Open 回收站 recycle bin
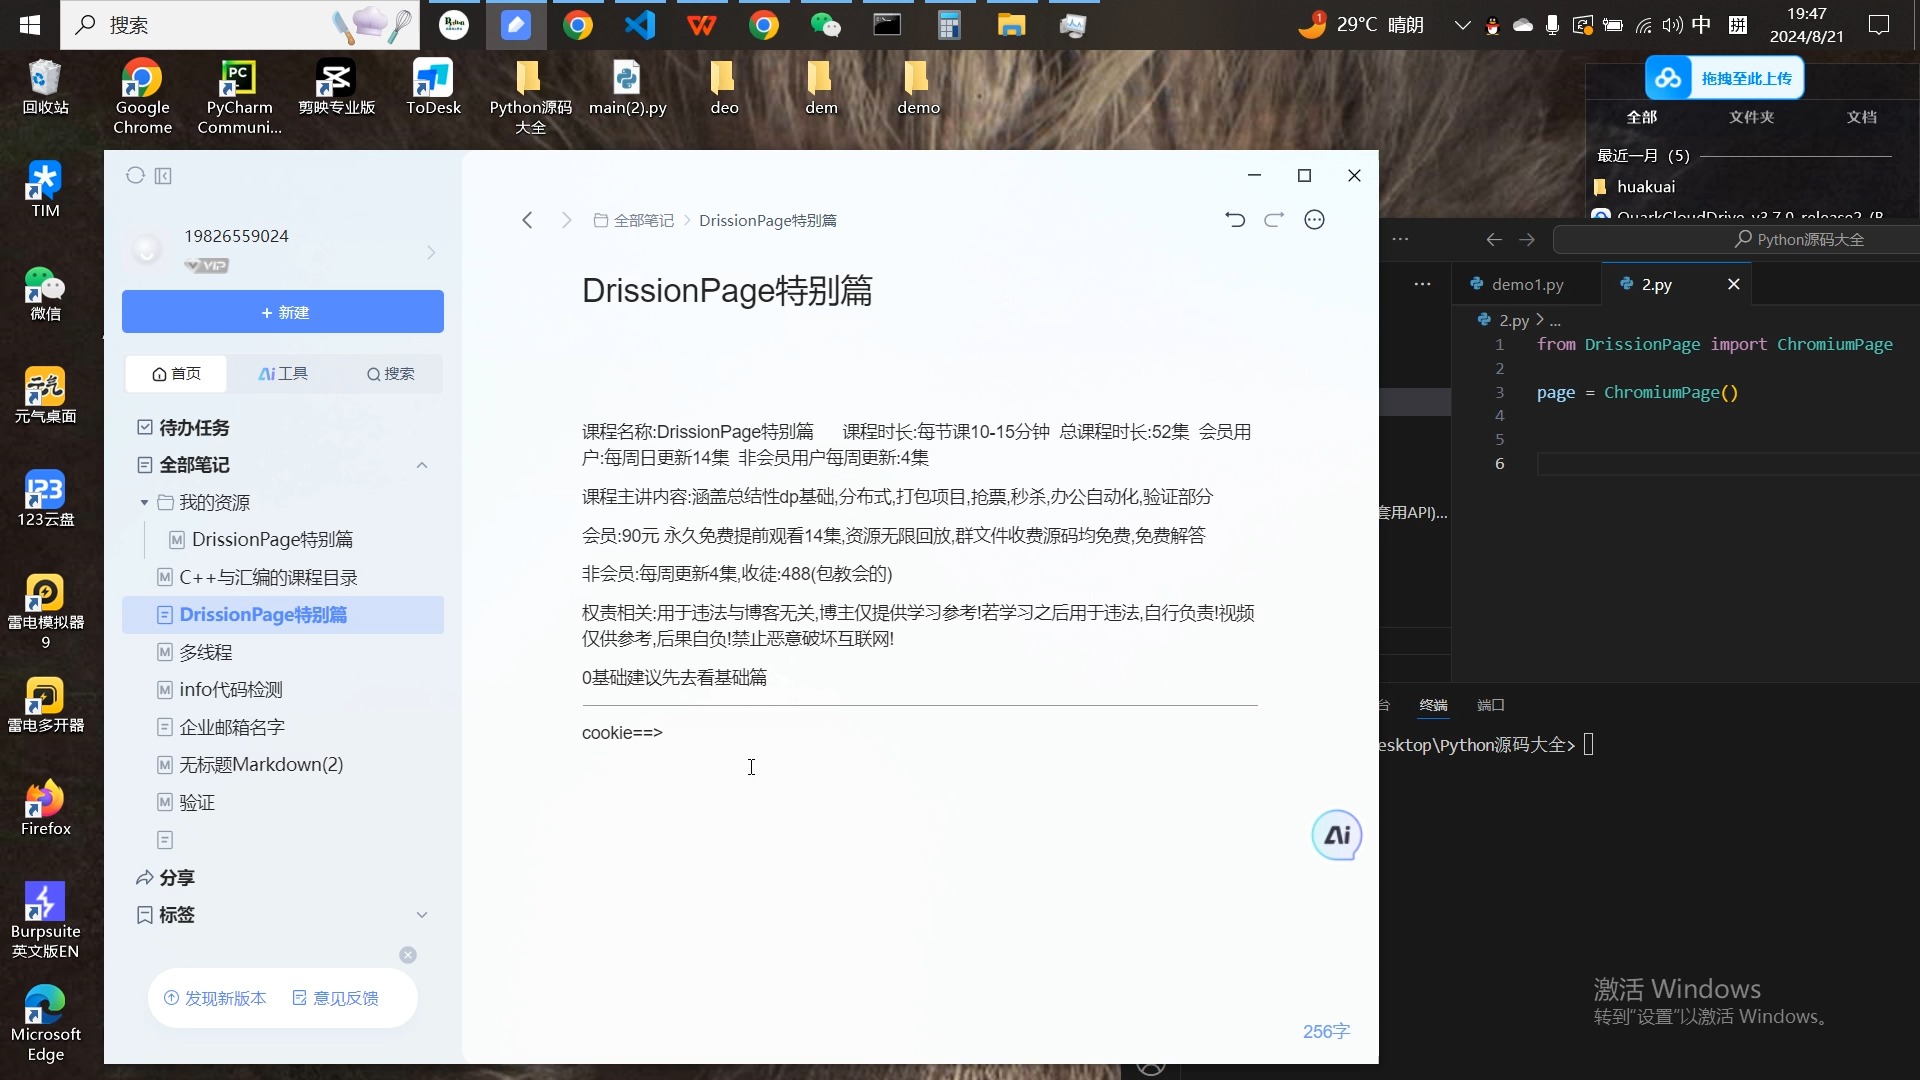 click(45, 88)
